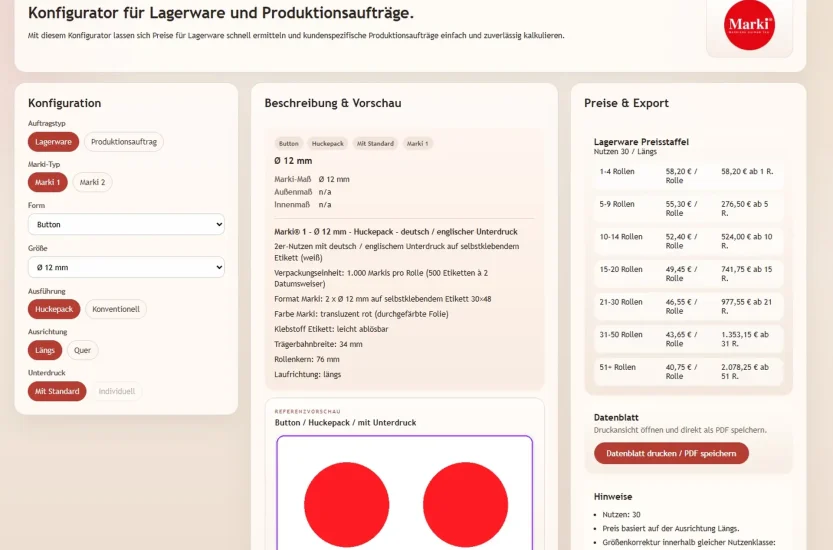
Task: Click the right red circle in preview
Action: [x=465, y=505]
